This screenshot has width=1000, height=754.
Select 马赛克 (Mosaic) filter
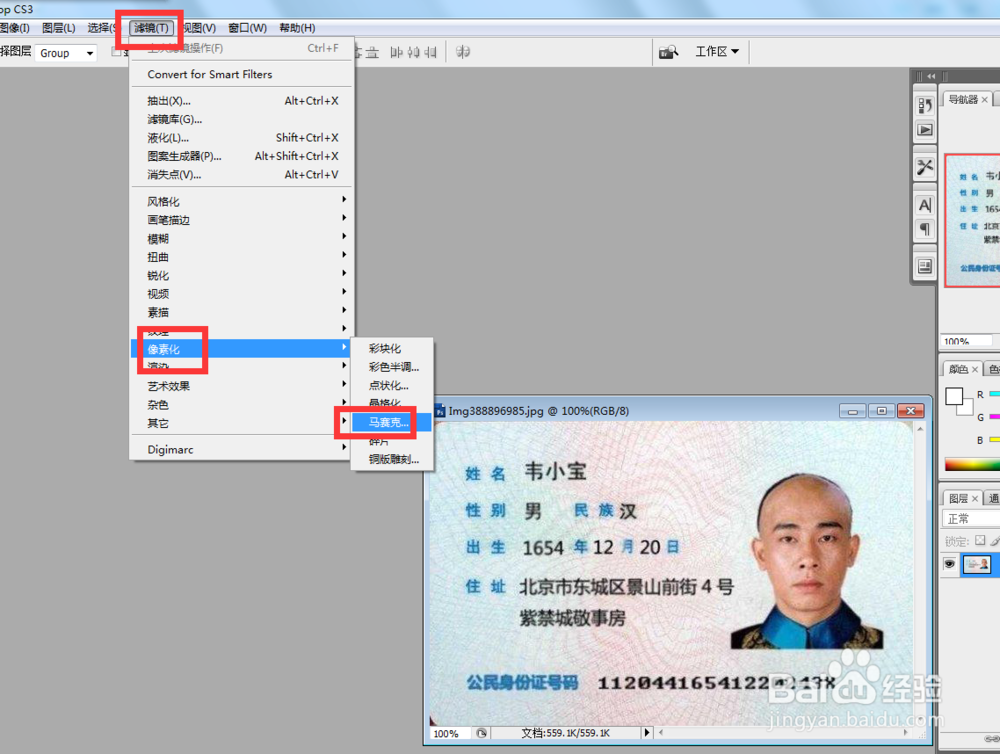pyautogui.click(x=392, y=422)
